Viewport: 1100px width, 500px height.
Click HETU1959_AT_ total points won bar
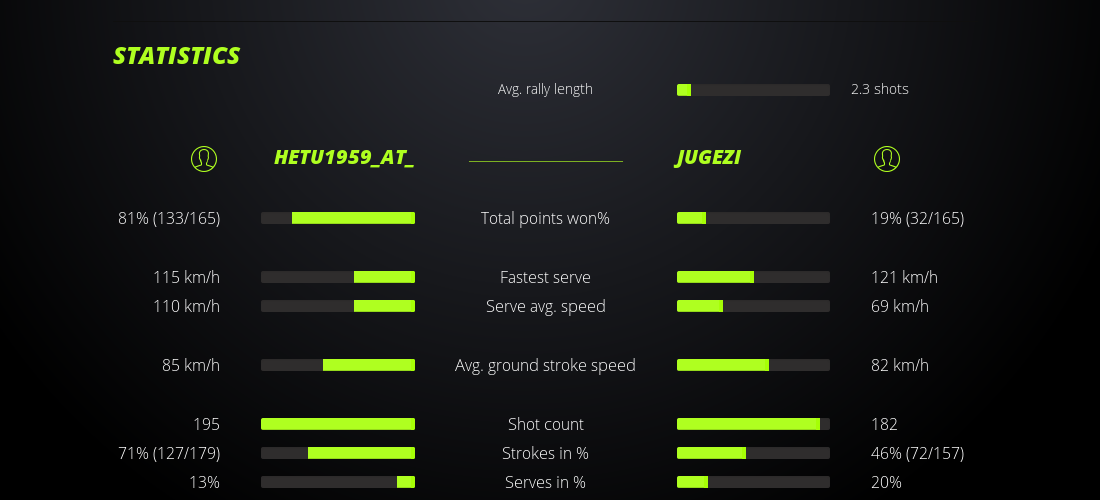[x=338, y=218]
